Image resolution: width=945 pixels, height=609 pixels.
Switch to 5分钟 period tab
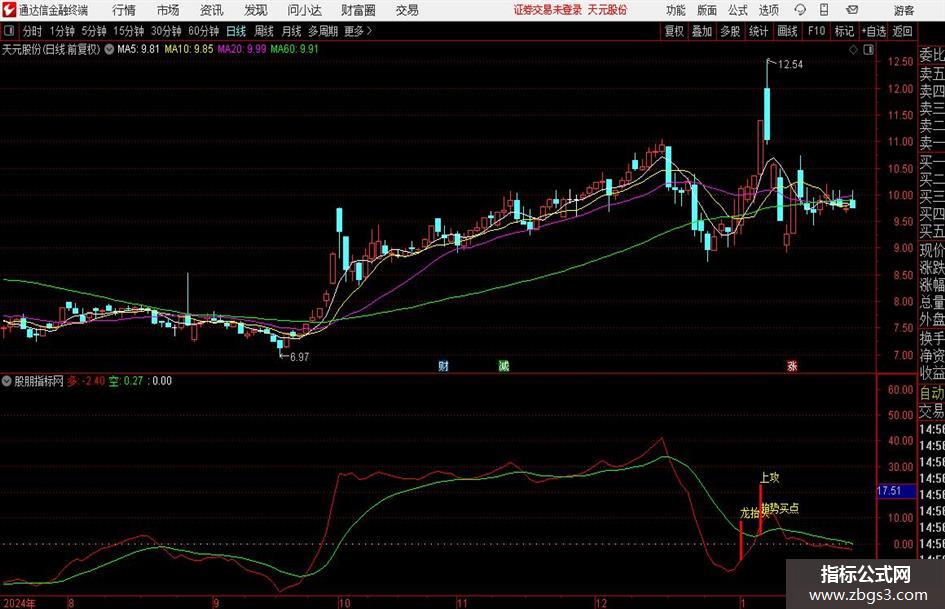pyautogui.click(x=94, y=31)
